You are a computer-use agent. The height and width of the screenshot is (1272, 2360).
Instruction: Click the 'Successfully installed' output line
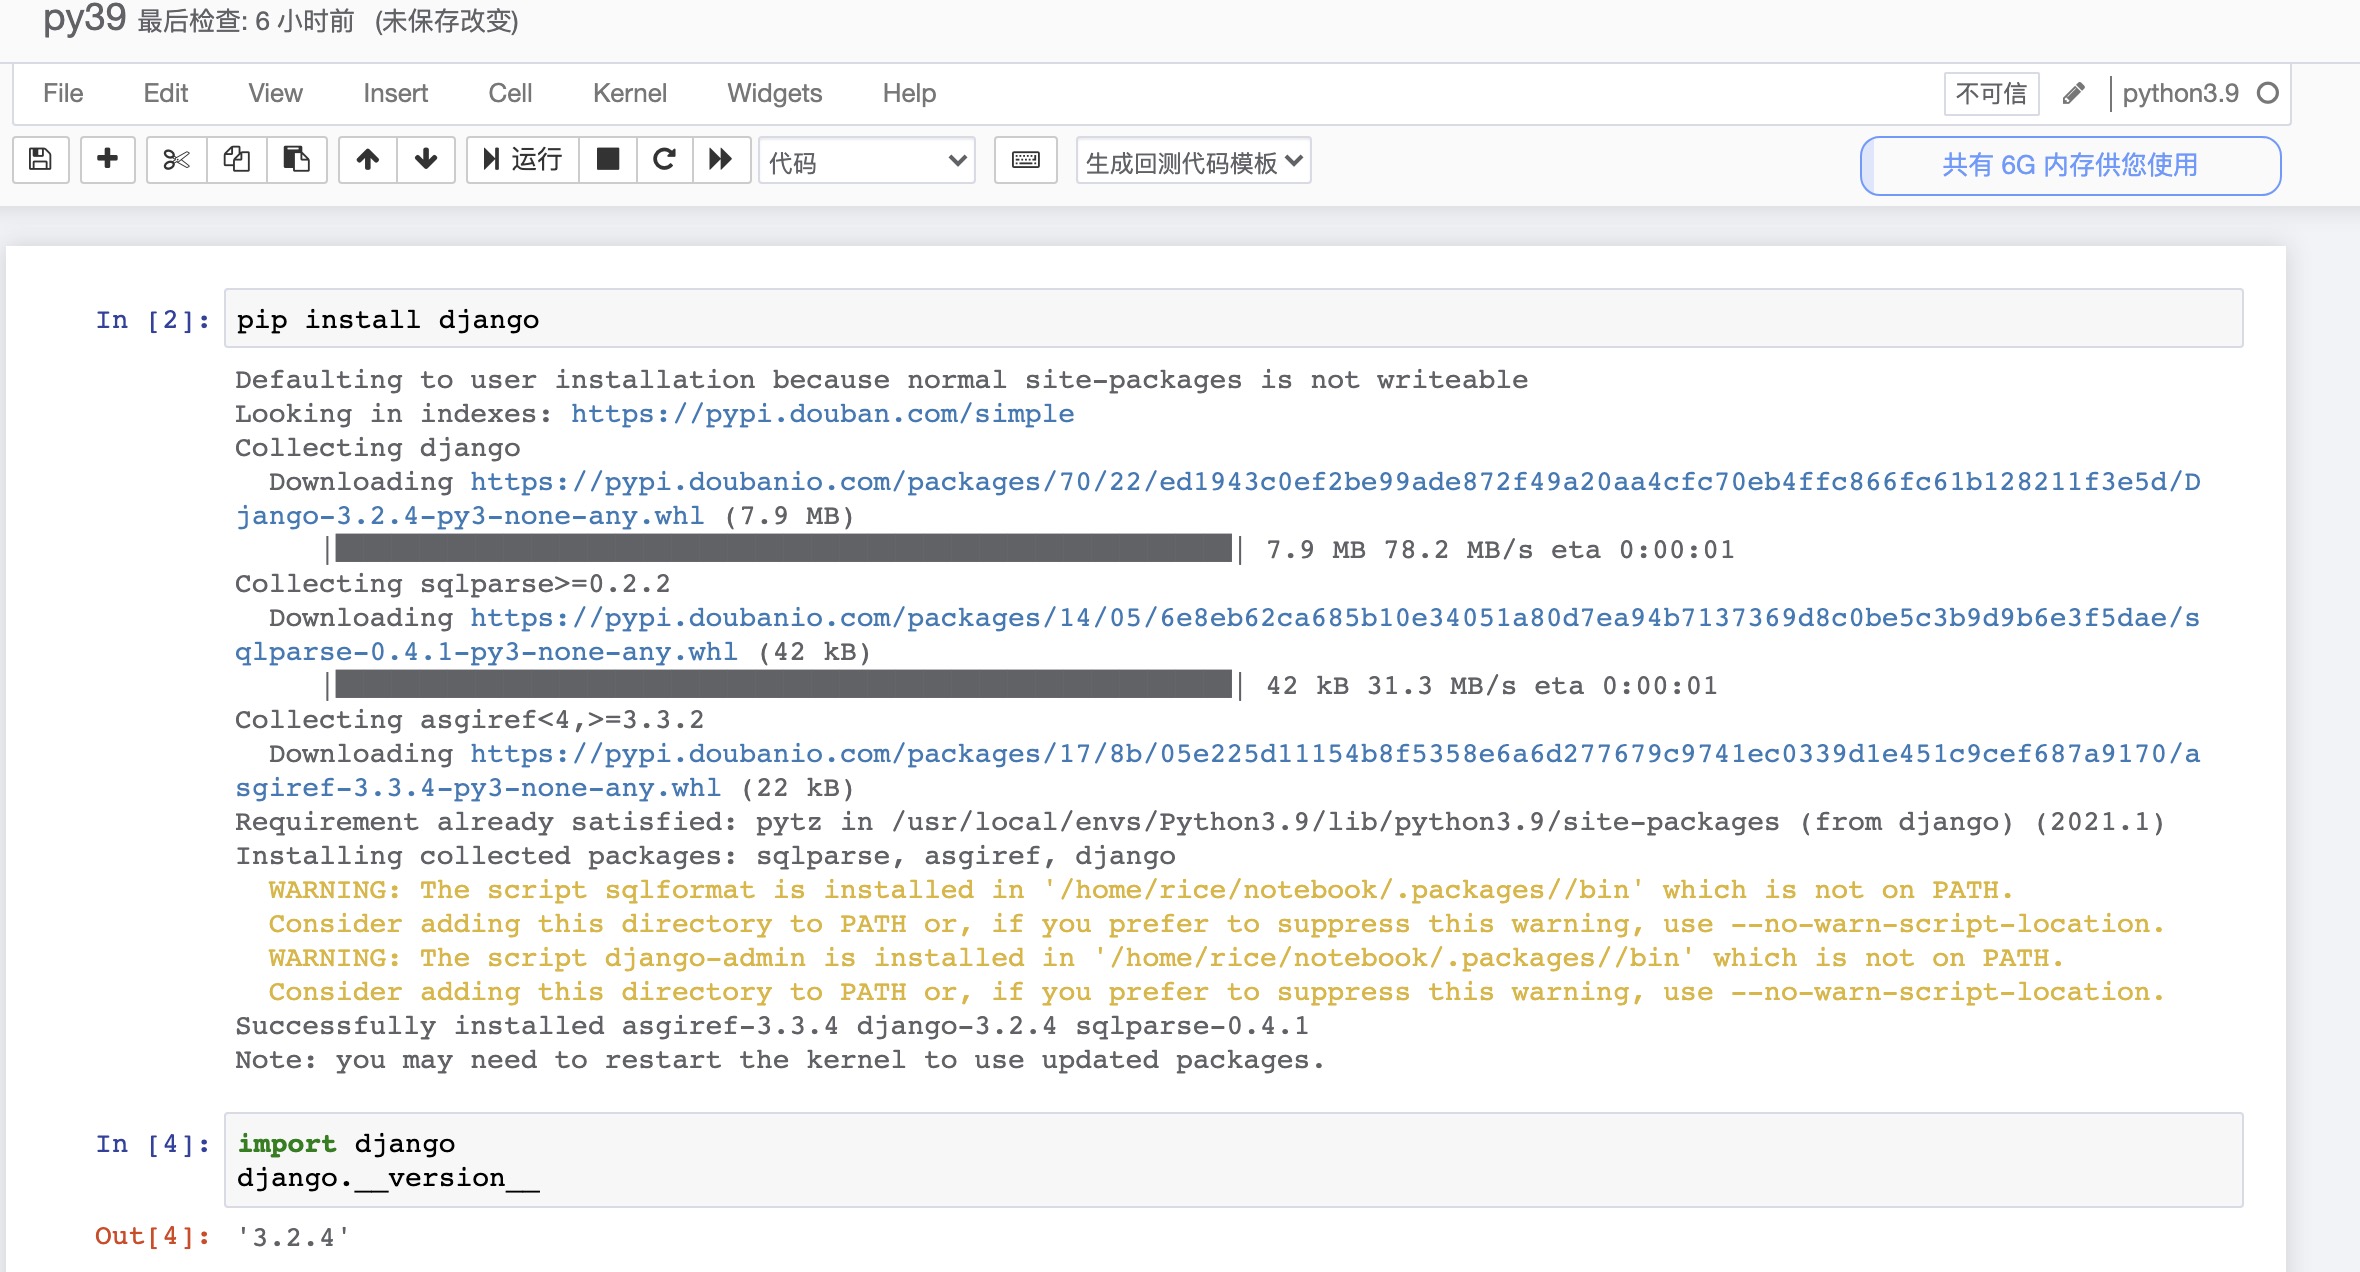(771, 1026)
